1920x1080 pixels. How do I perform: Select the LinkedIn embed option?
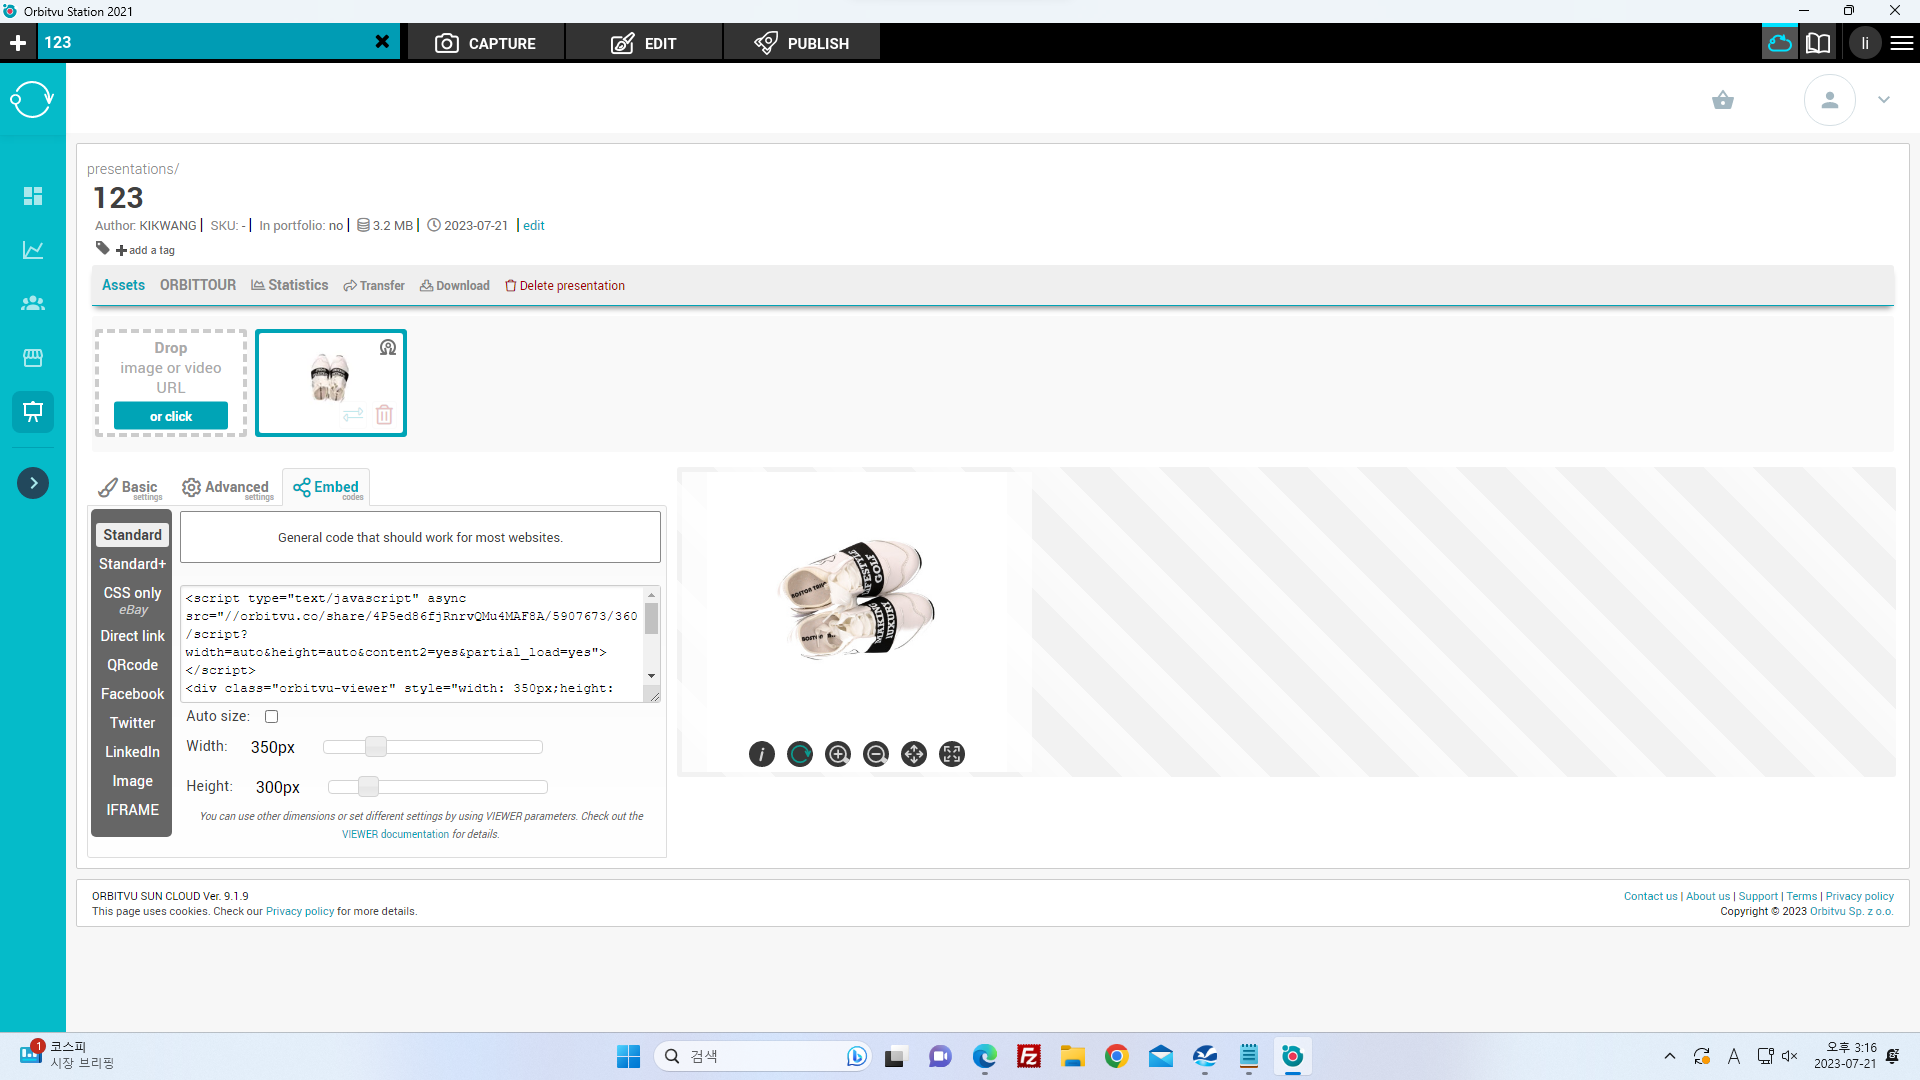coord(132,752)
